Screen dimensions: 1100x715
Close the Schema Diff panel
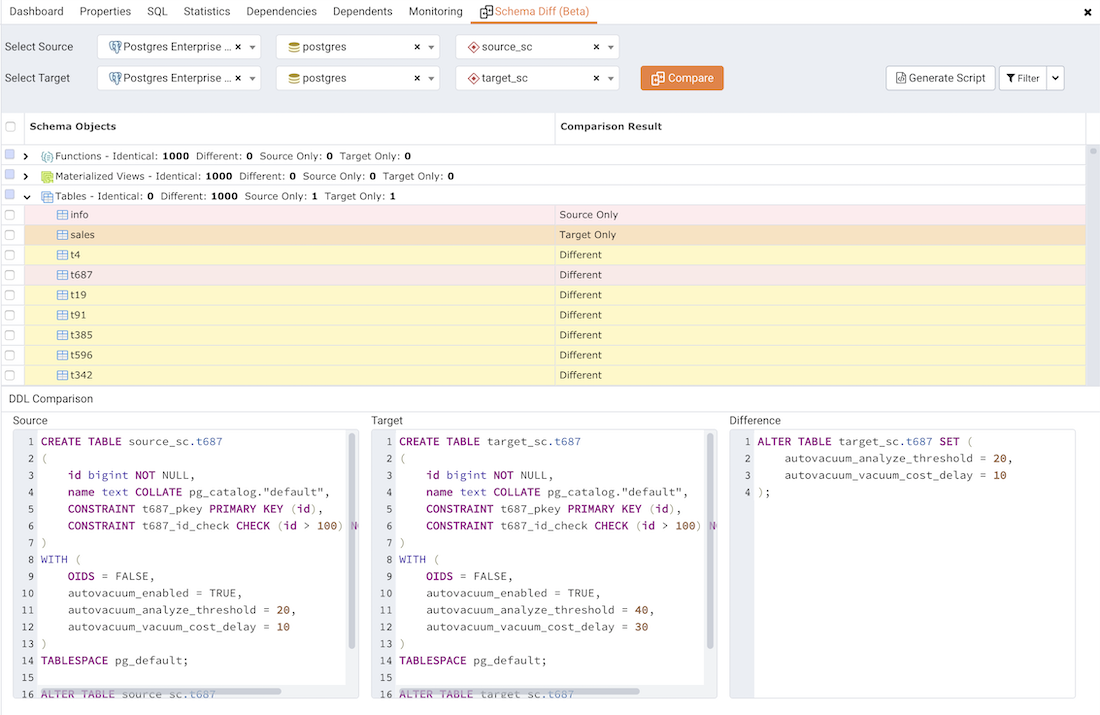pos(1088,13)
